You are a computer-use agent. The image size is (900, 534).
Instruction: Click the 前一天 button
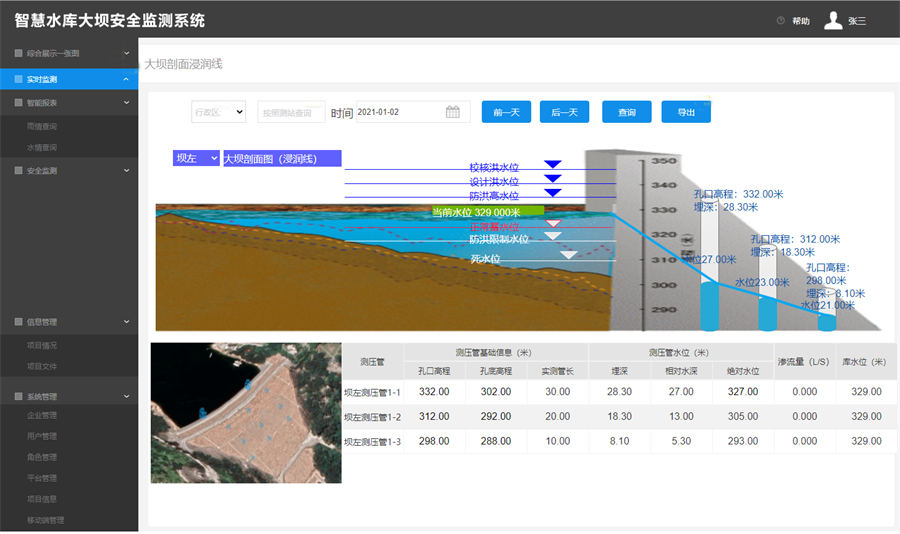click(x=506, y=112)
